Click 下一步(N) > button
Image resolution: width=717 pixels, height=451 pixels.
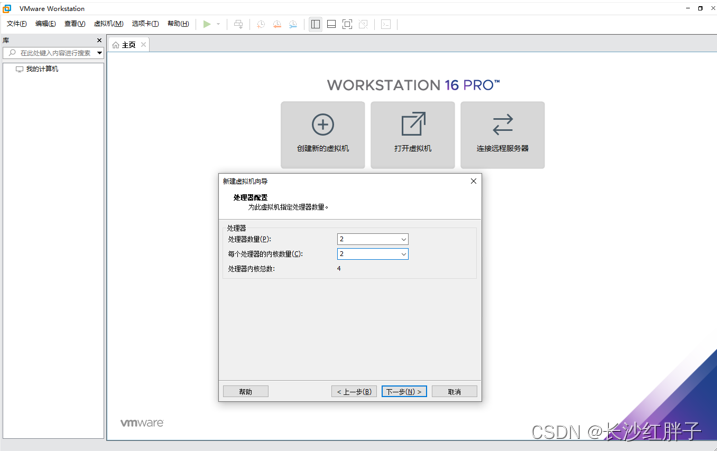(404, 392)
